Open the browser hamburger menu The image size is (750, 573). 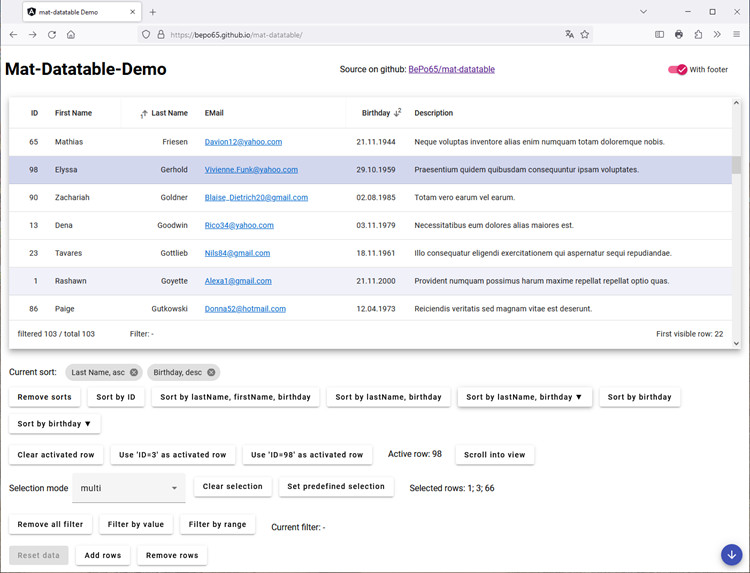click(x=737, y=34)
